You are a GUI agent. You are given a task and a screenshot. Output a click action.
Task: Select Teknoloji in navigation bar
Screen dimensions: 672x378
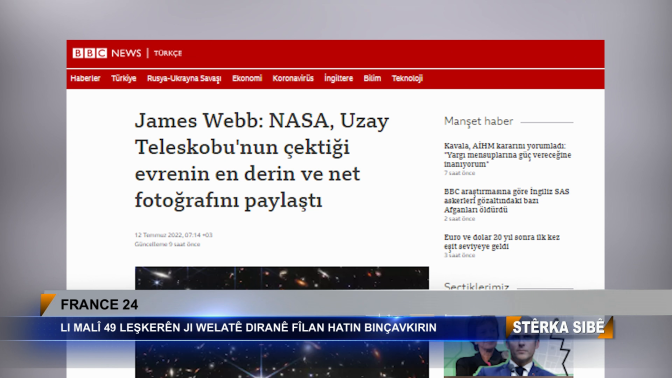tap(407, 78)
